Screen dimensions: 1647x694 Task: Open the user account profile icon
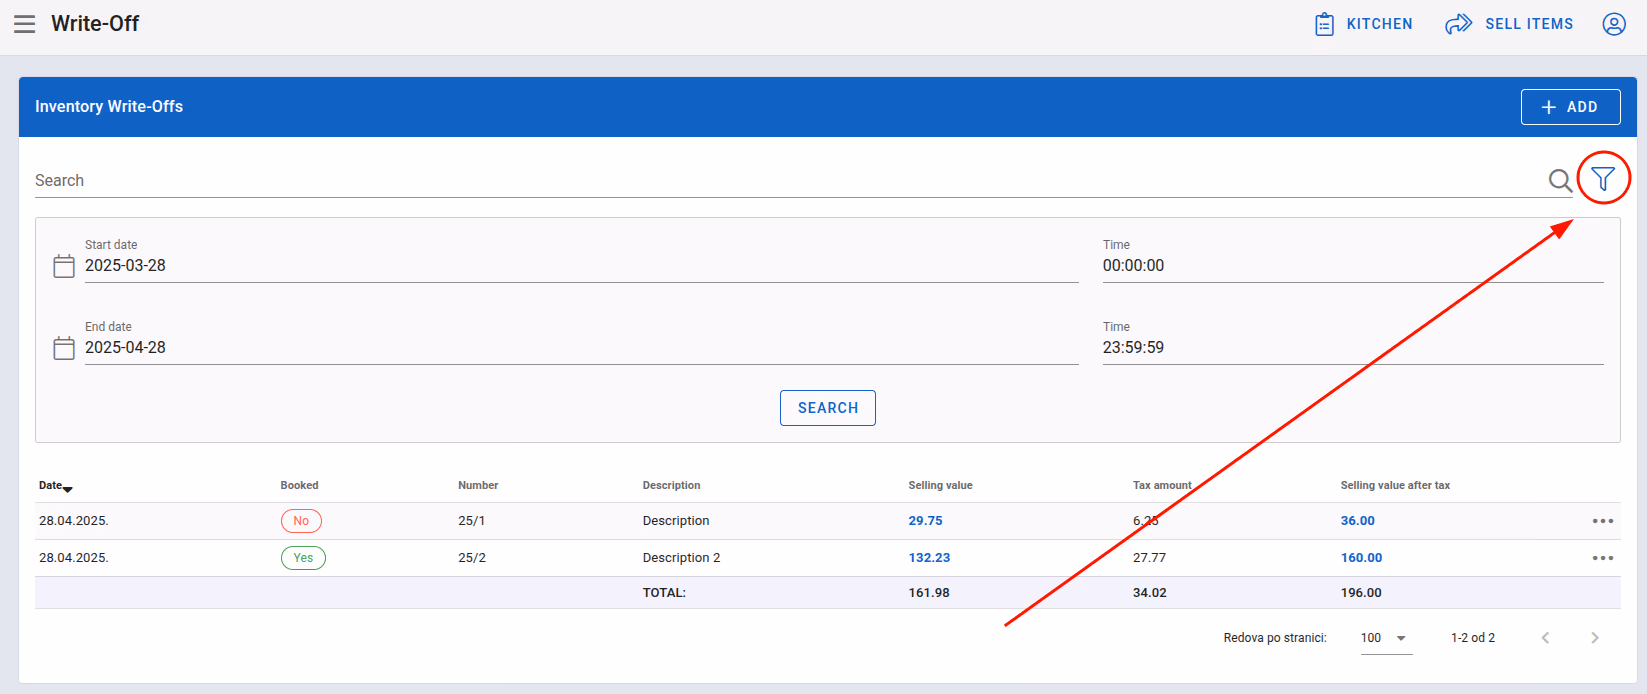[1614, 24]
